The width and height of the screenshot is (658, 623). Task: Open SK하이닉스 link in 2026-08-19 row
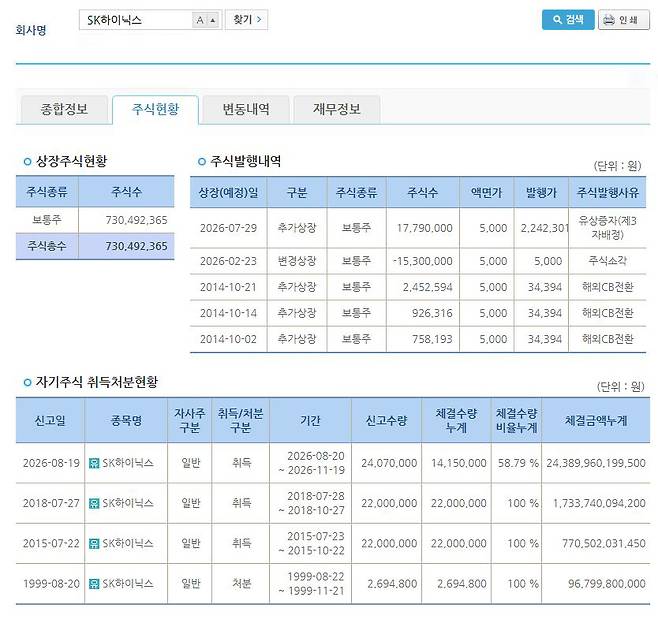click(128, 463)
